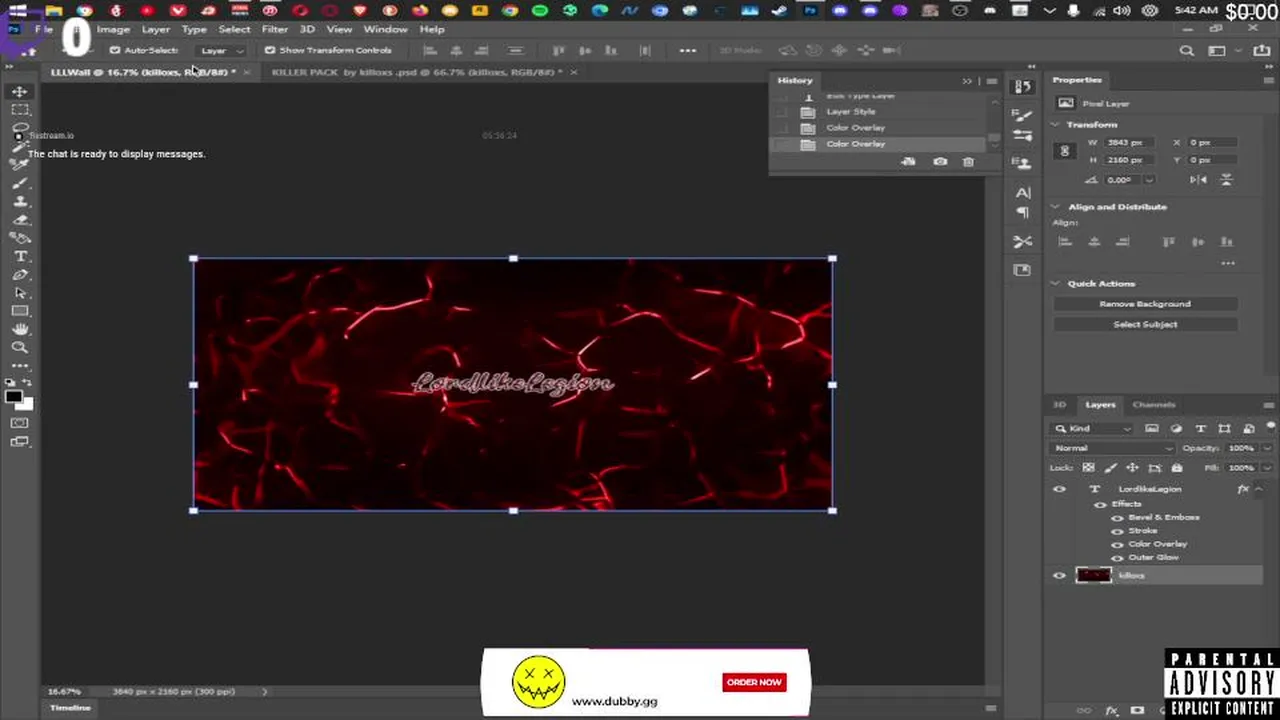Select the Hand tool
This screenshot has width=1280, height=720.
tap(19, 329)
